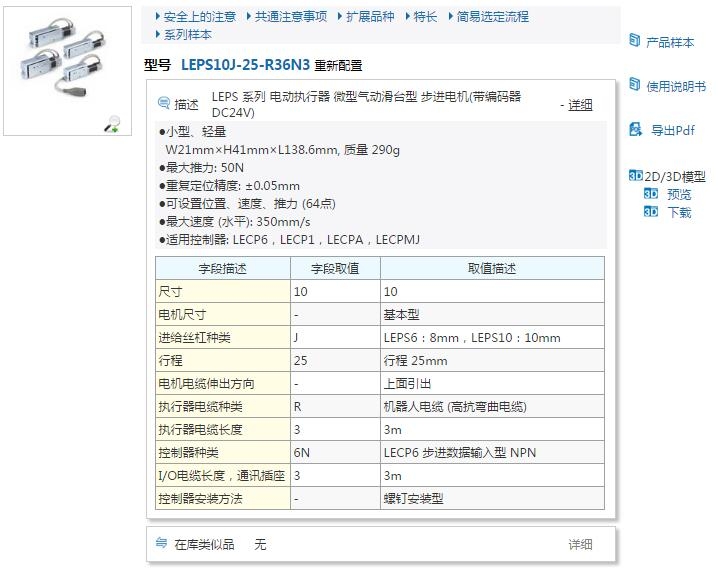Click the 下载 download link

point(679,212)
